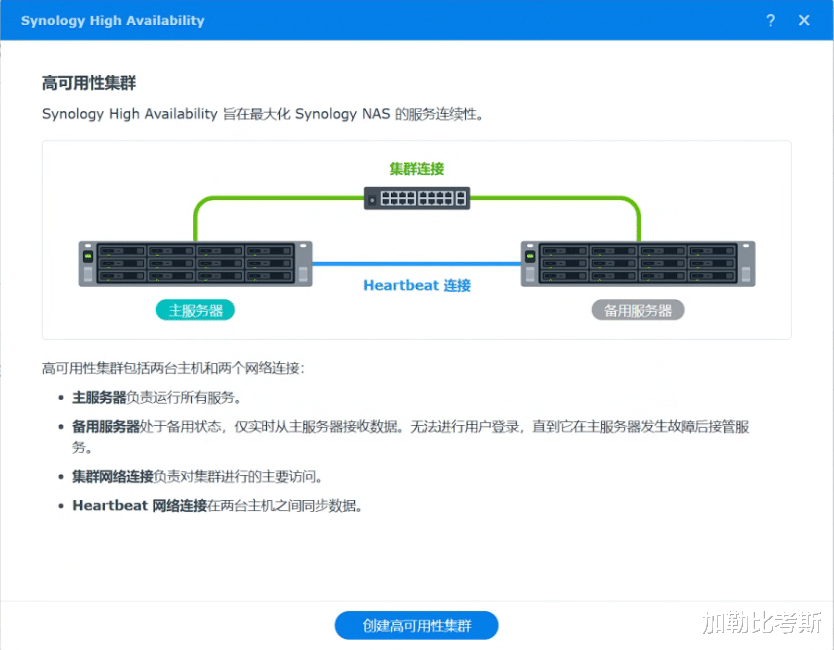Close the Synology High Availability dialog

[x=804, y=20]
